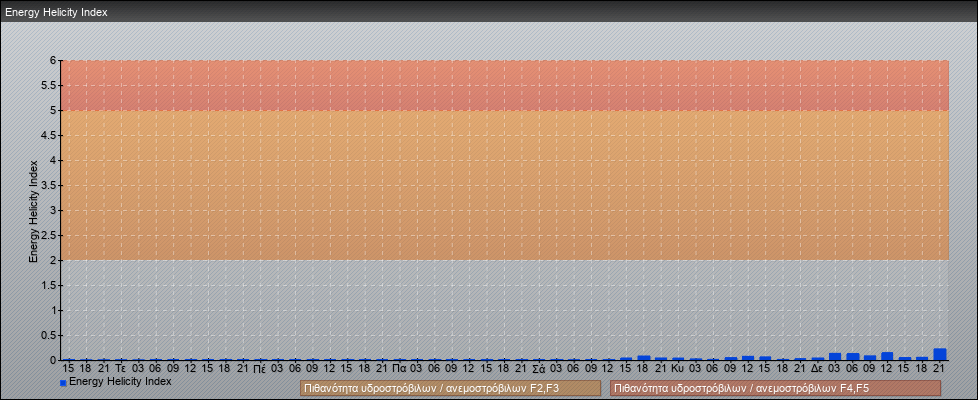
Task: Click the y-axis tick label 2
Action: pyautogui.click(x=53, y=260)
